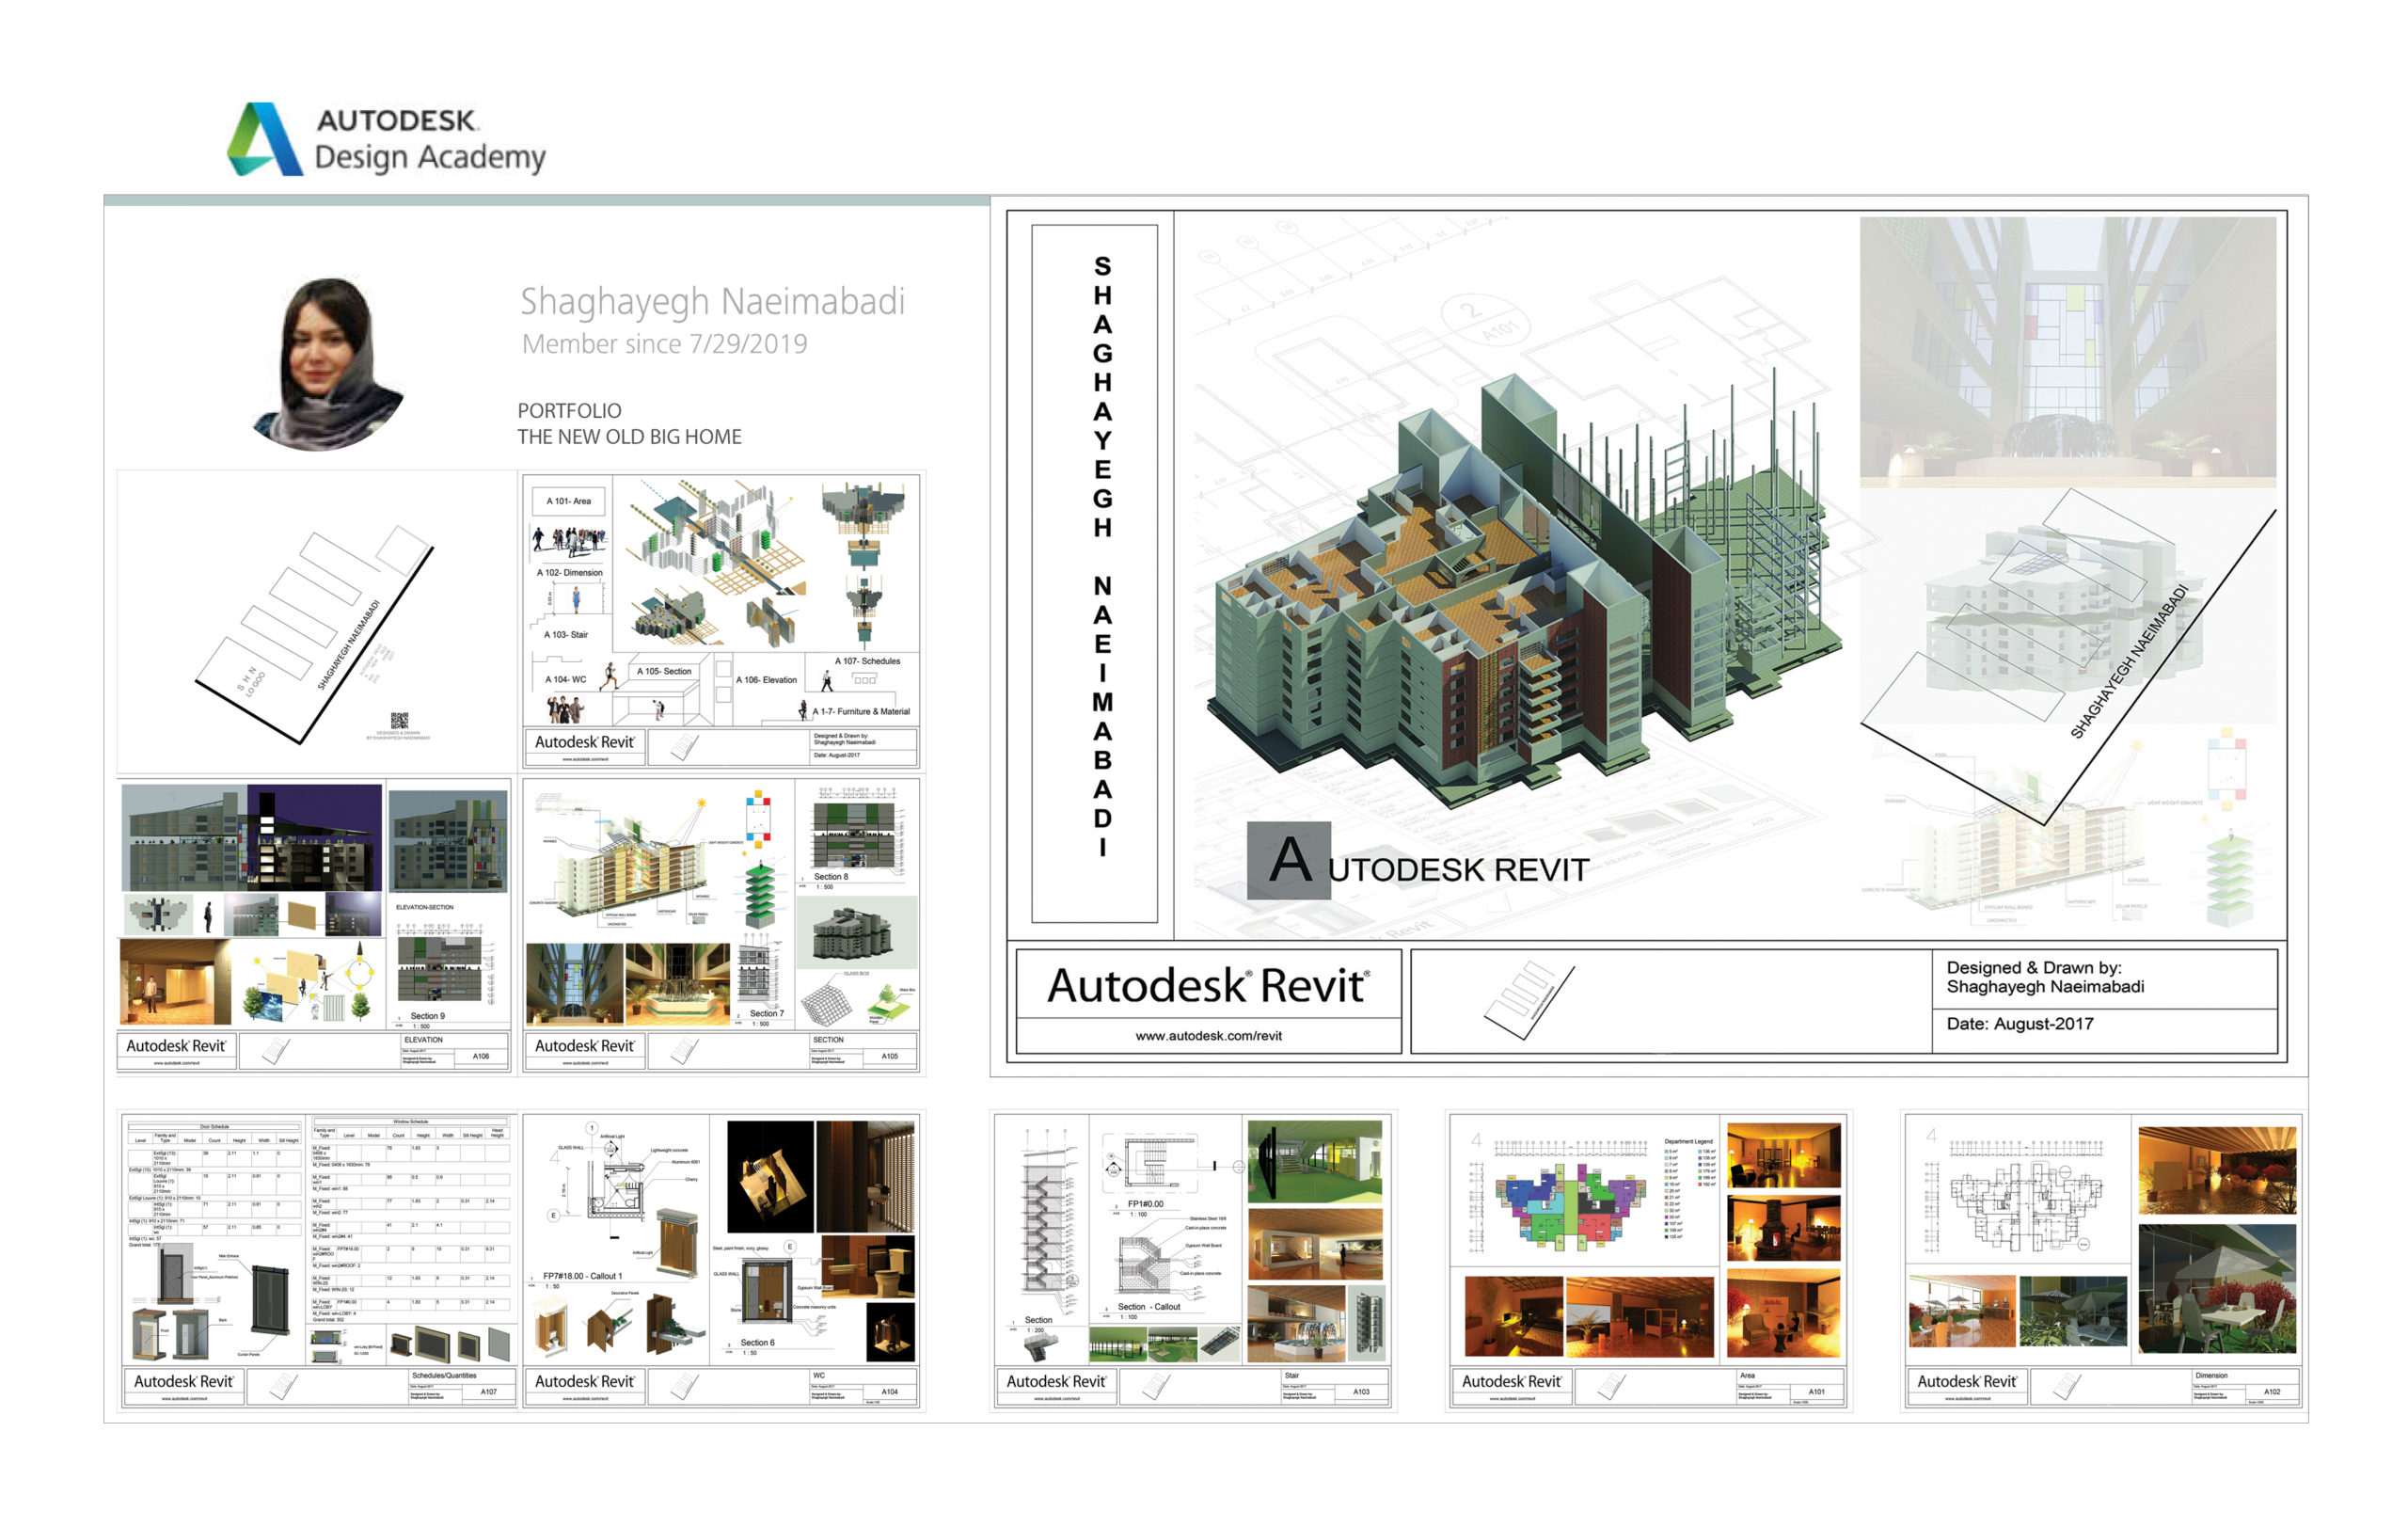Click 'A 105- Section' in the index thumbnail
The width and height of the screenshot is (2408, 1527).
tap(664, 671)
